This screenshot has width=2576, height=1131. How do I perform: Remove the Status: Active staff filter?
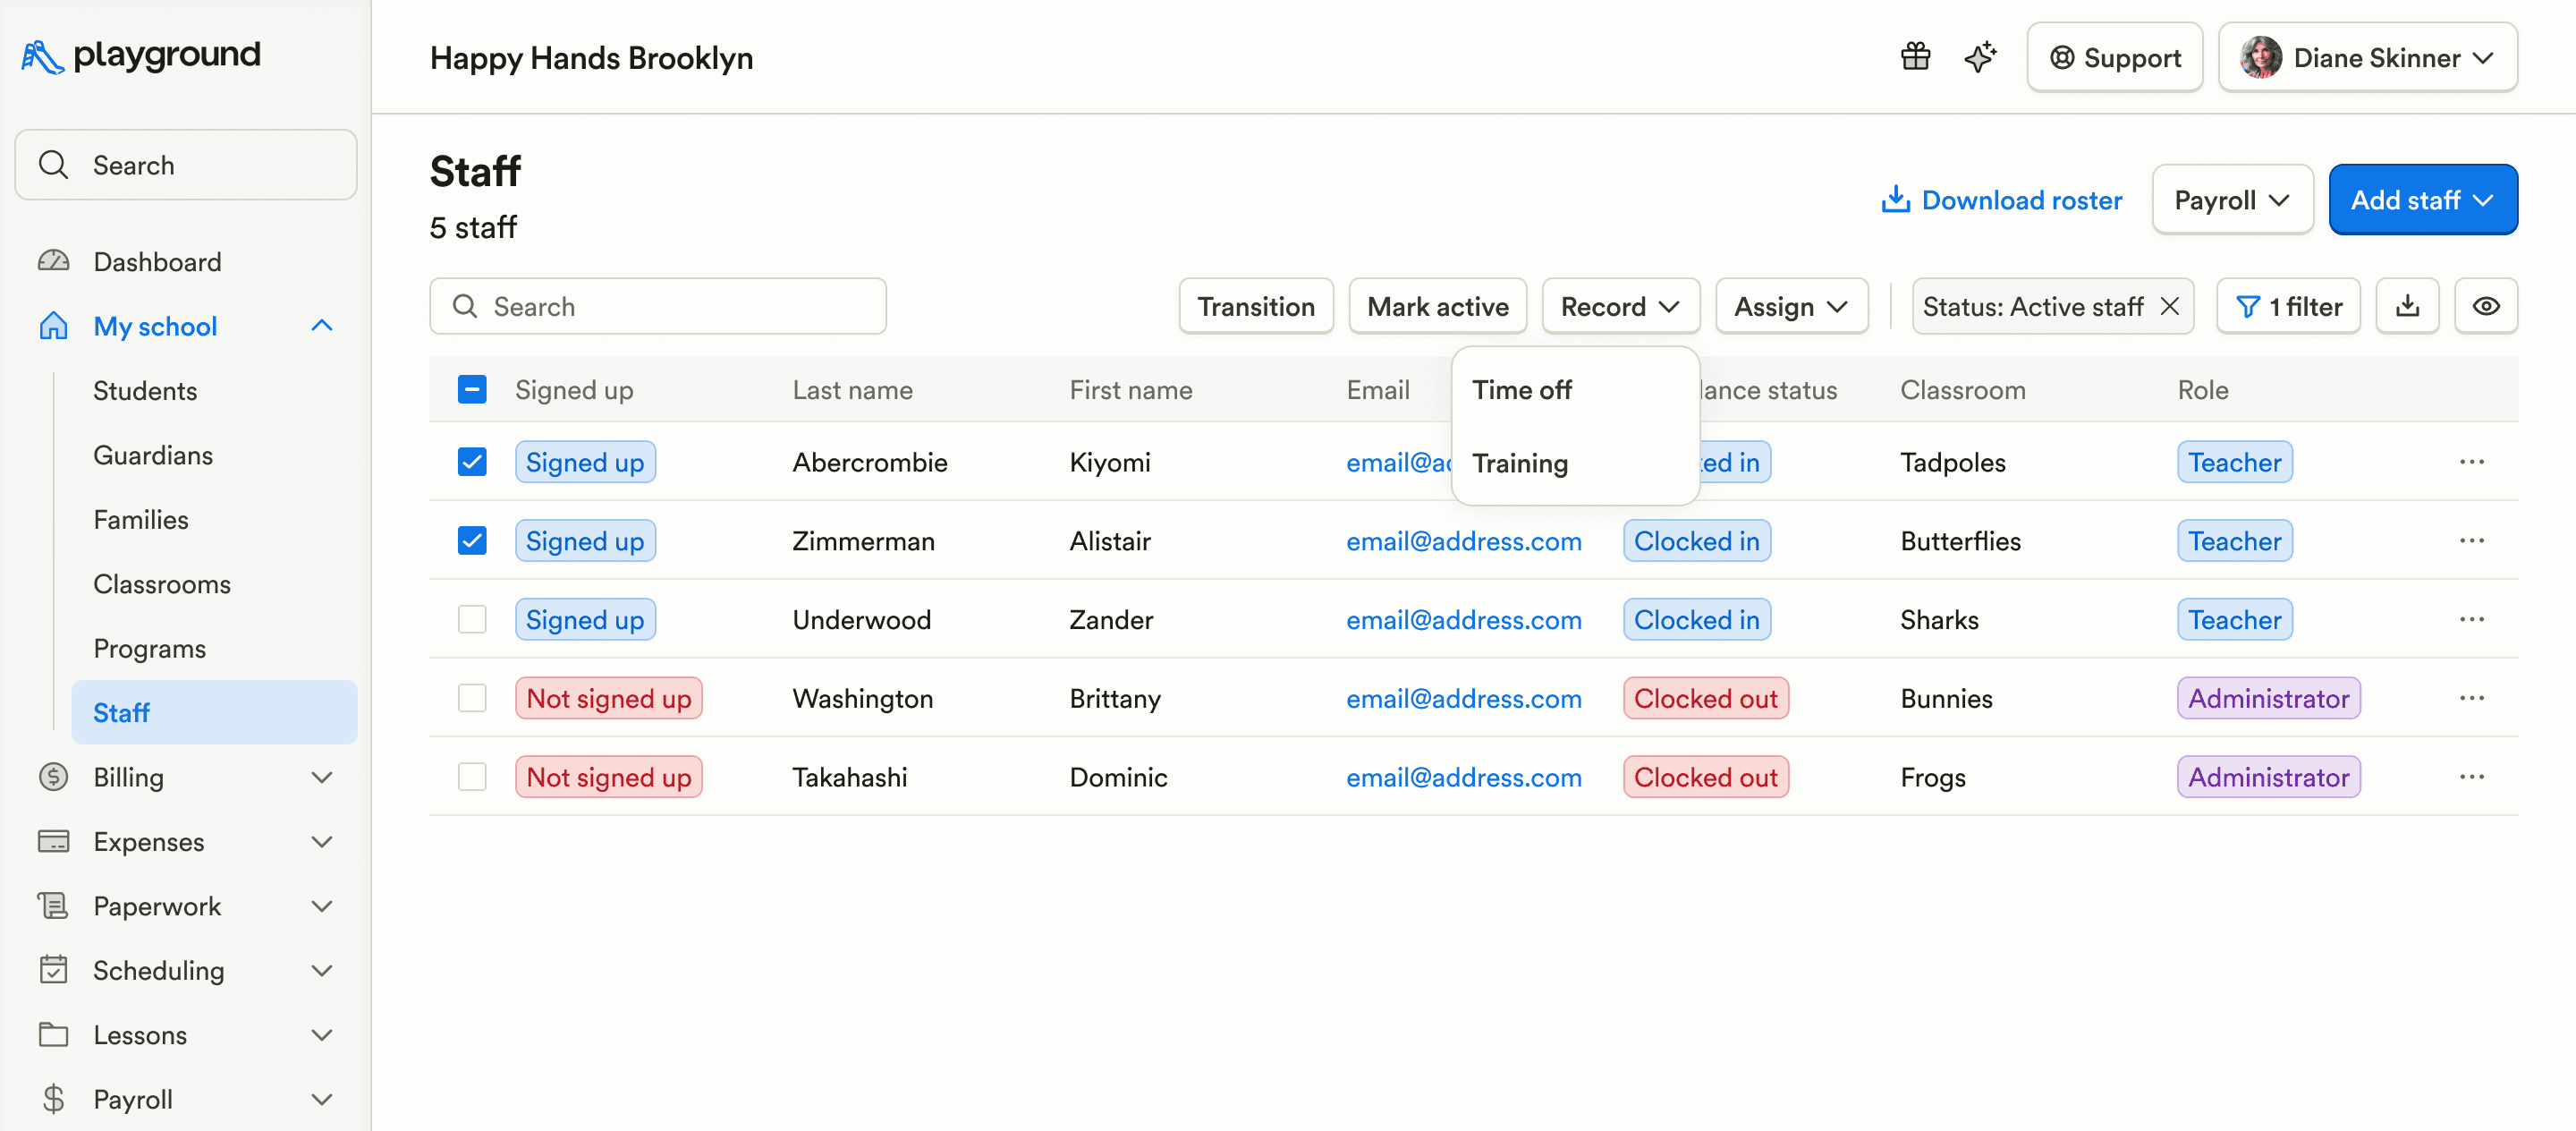coord(2169,306)
